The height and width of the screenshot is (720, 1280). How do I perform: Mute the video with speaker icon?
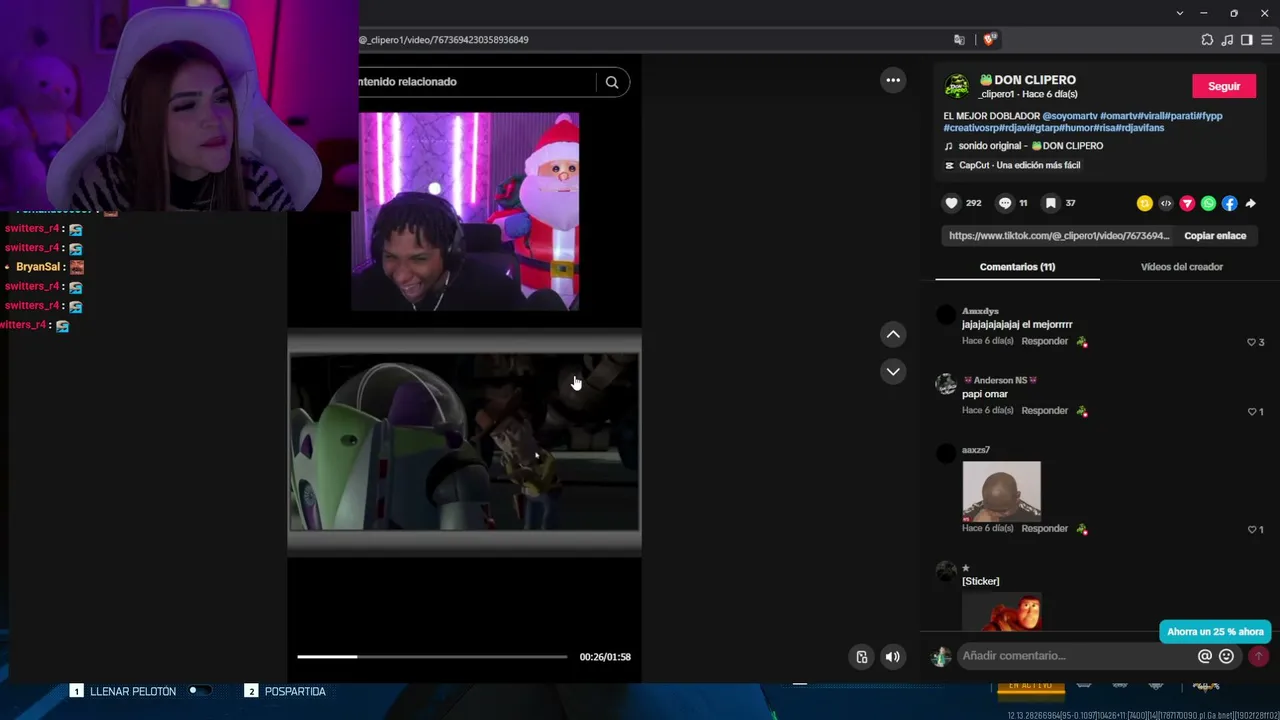(x=892, y=657)
